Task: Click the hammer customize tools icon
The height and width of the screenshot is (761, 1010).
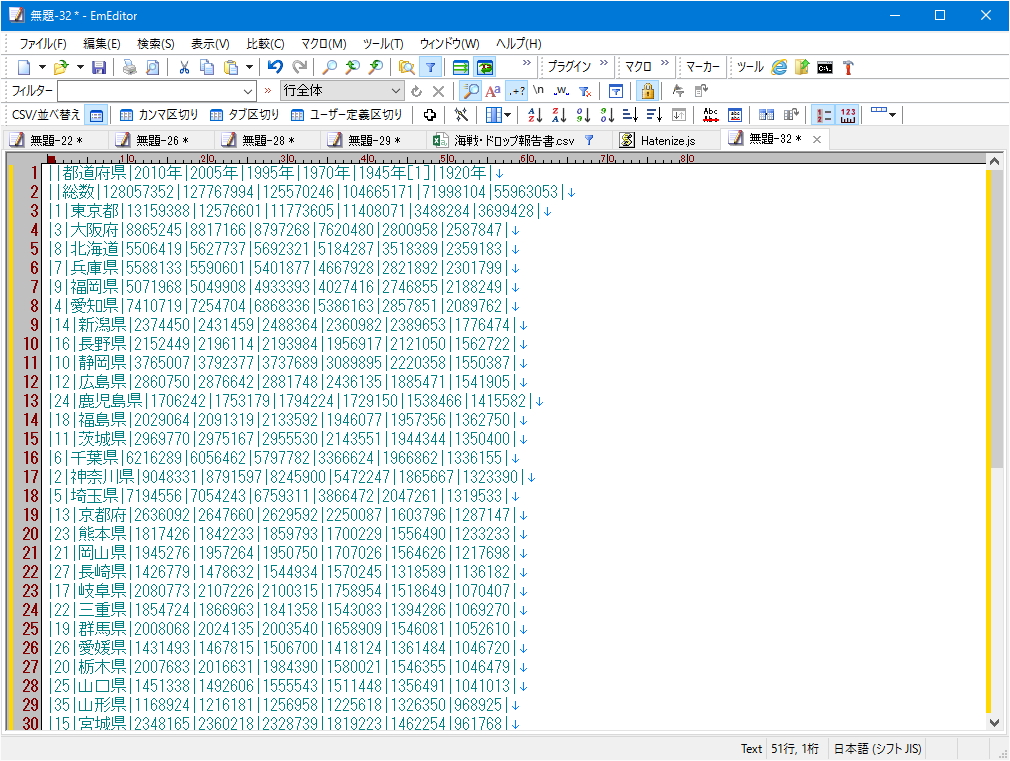Action: tap(848, 67)
